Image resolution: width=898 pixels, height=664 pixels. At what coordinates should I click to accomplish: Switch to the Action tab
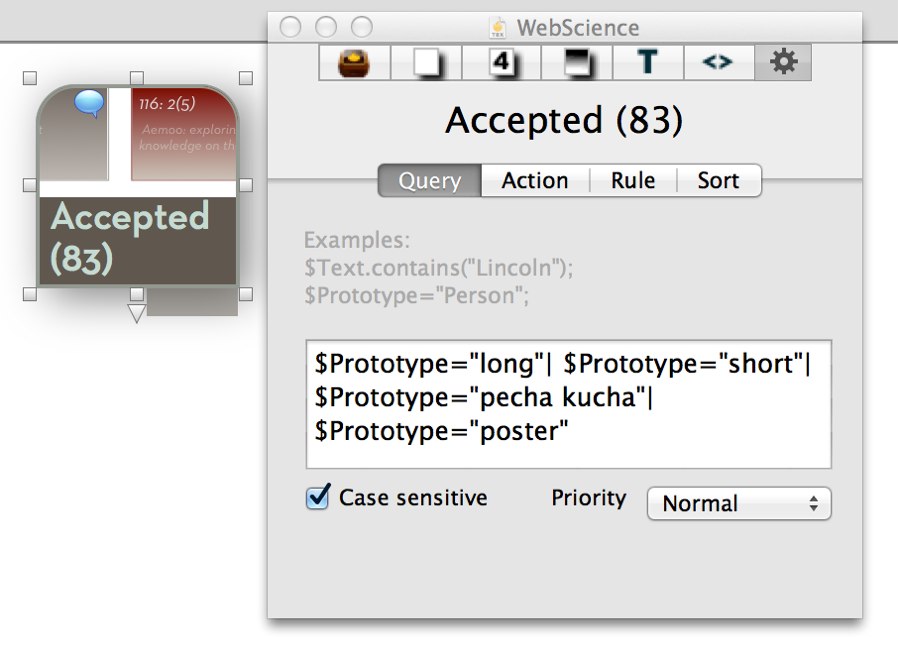point(535,180)
